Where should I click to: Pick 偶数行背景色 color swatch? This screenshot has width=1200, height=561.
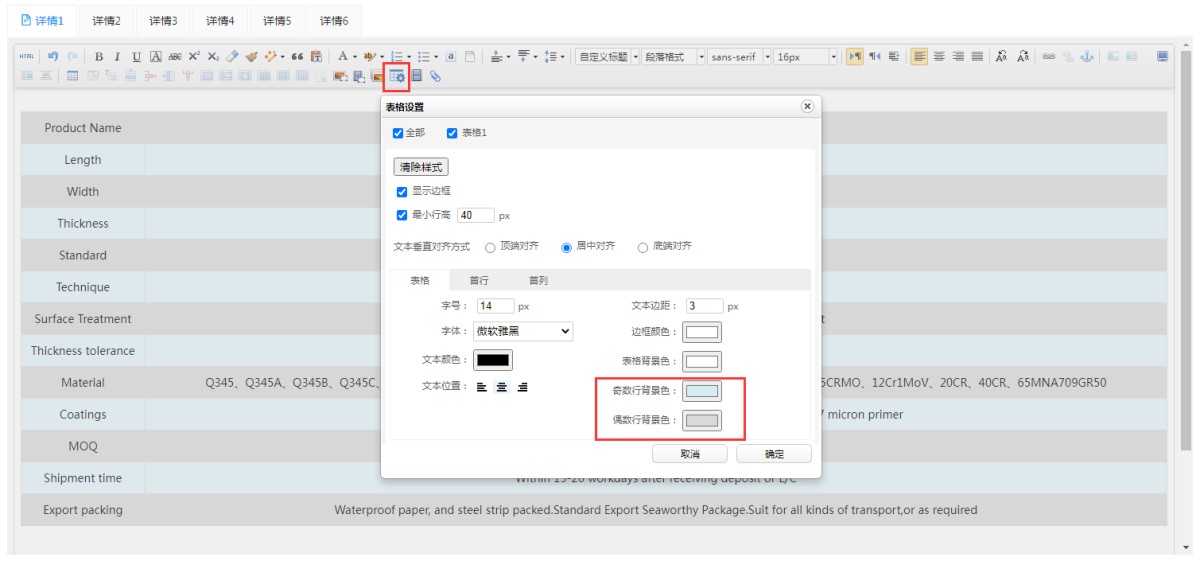tap(702, 421)
